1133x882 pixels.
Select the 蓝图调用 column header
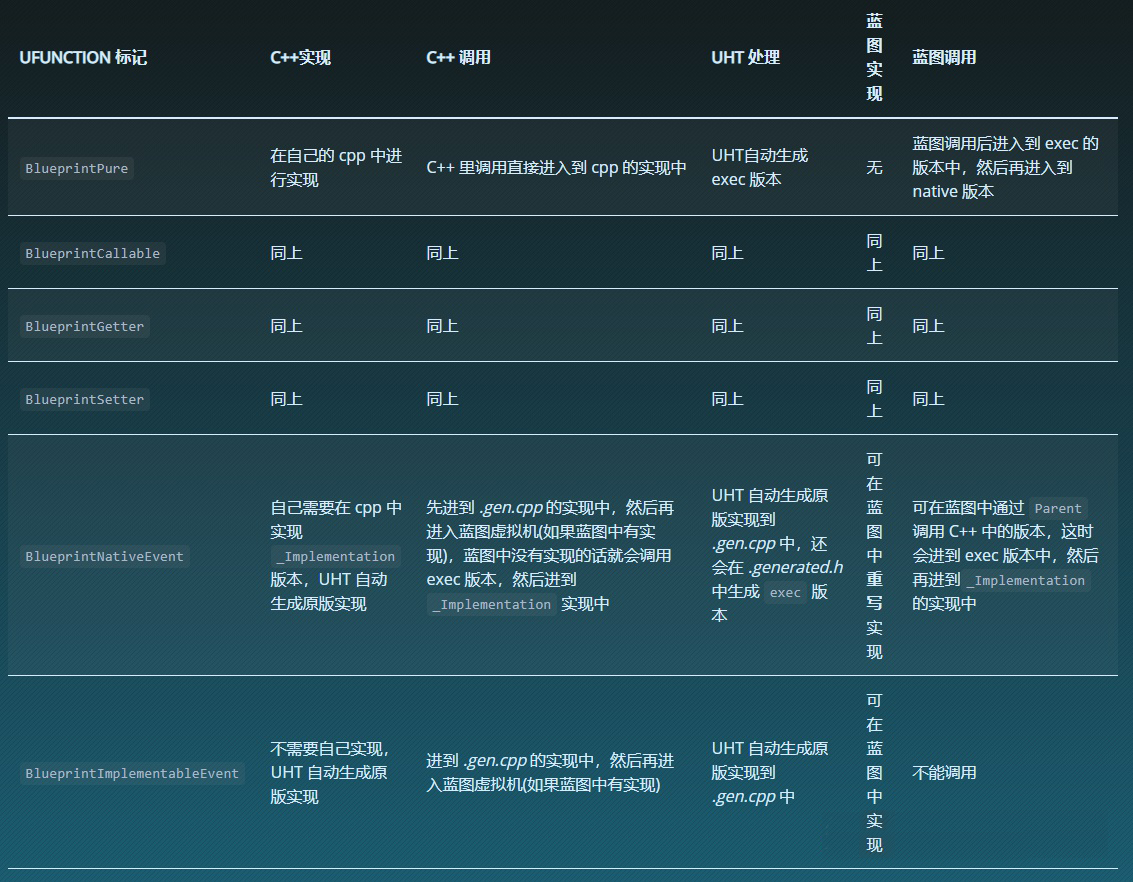tap(945, 57)
